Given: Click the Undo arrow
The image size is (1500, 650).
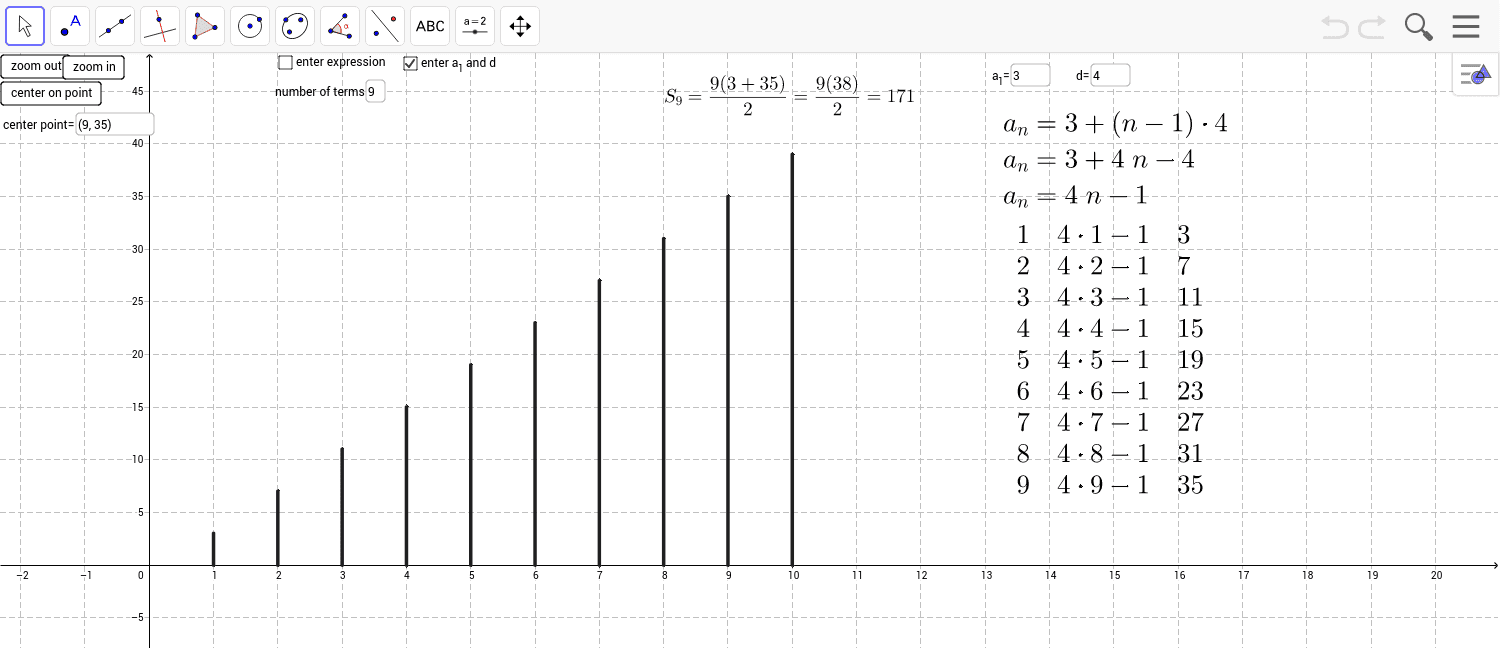Looking at the screenshot, I should point(1335,27).
